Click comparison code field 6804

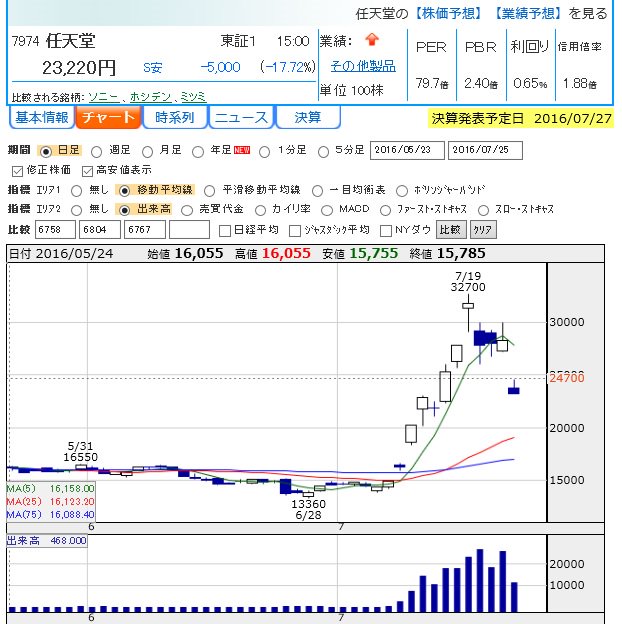point(100,230)
